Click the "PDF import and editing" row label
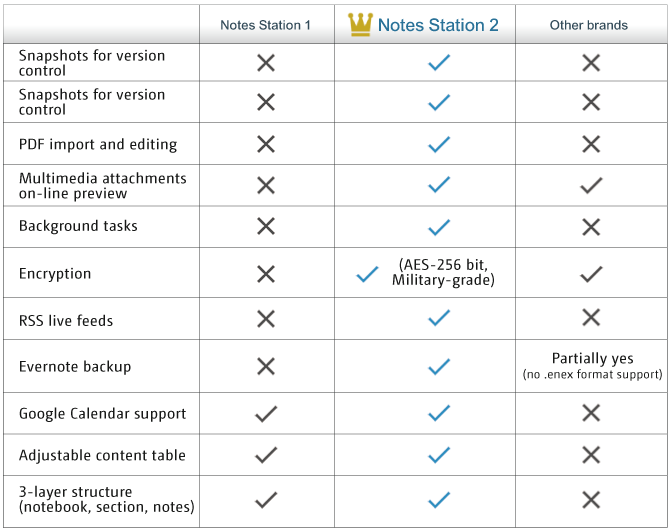 [x=98, y=144]
